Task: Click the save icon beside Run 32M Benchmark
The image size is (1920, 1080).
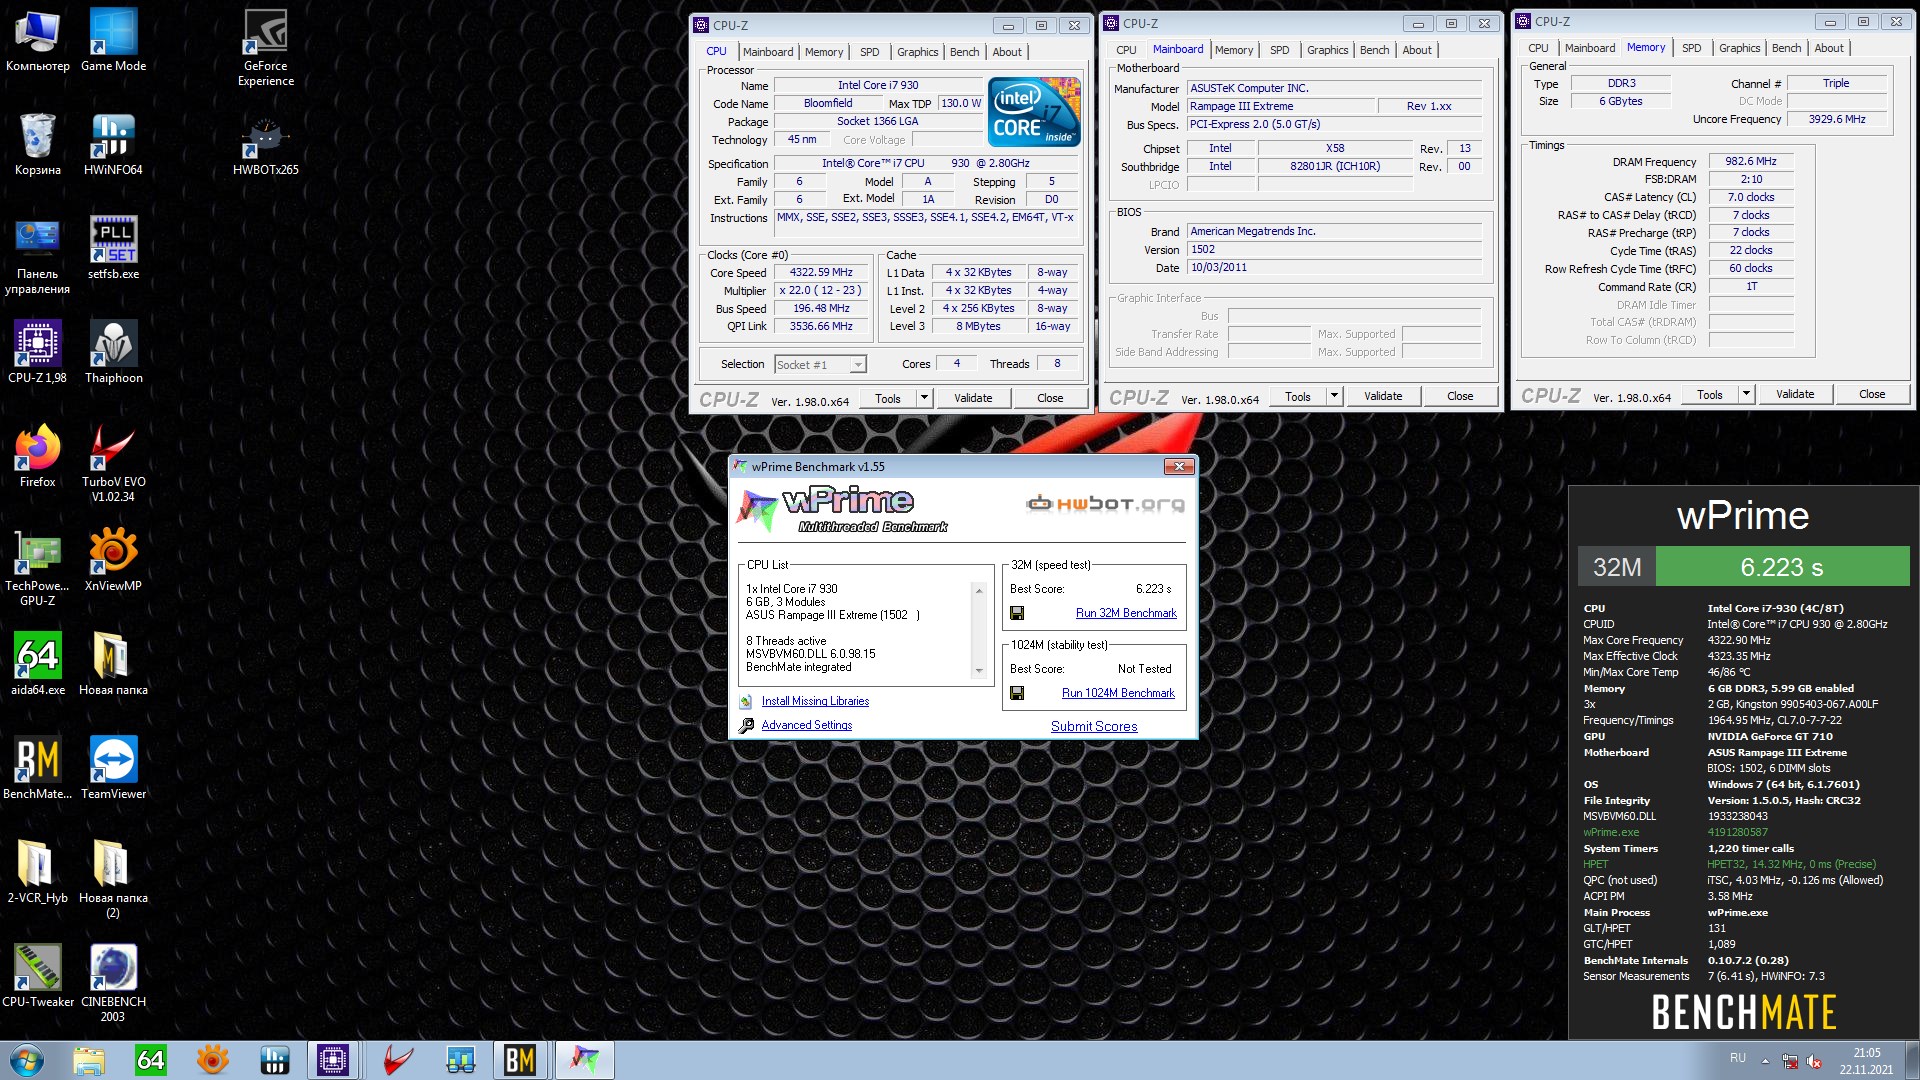Action: pos(1017,613)
